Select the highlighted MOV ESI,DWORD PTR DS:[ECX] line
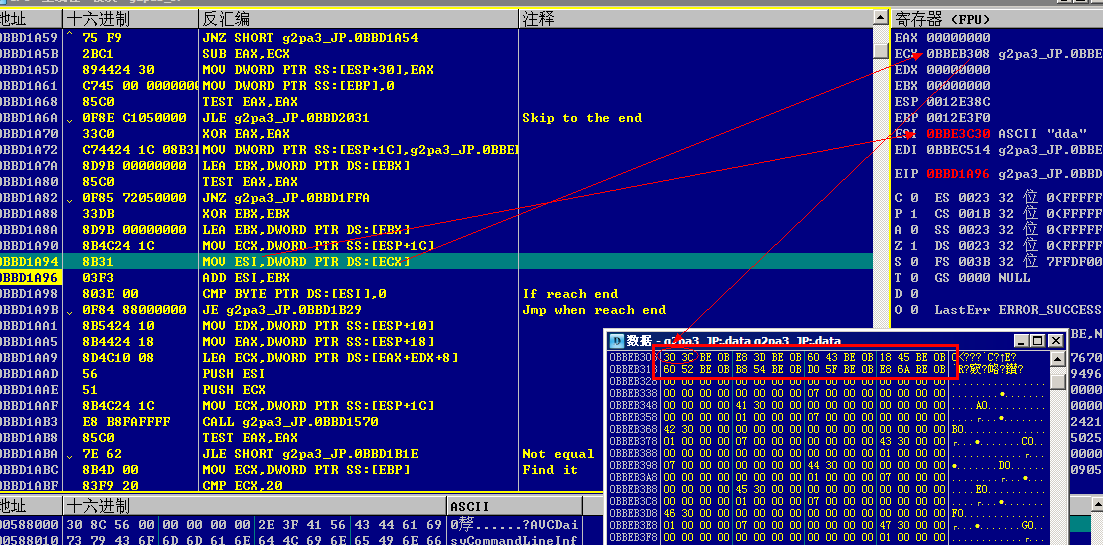Image resolution: width=1103 pixels, height=545 pixels. [x=436, y=262]
